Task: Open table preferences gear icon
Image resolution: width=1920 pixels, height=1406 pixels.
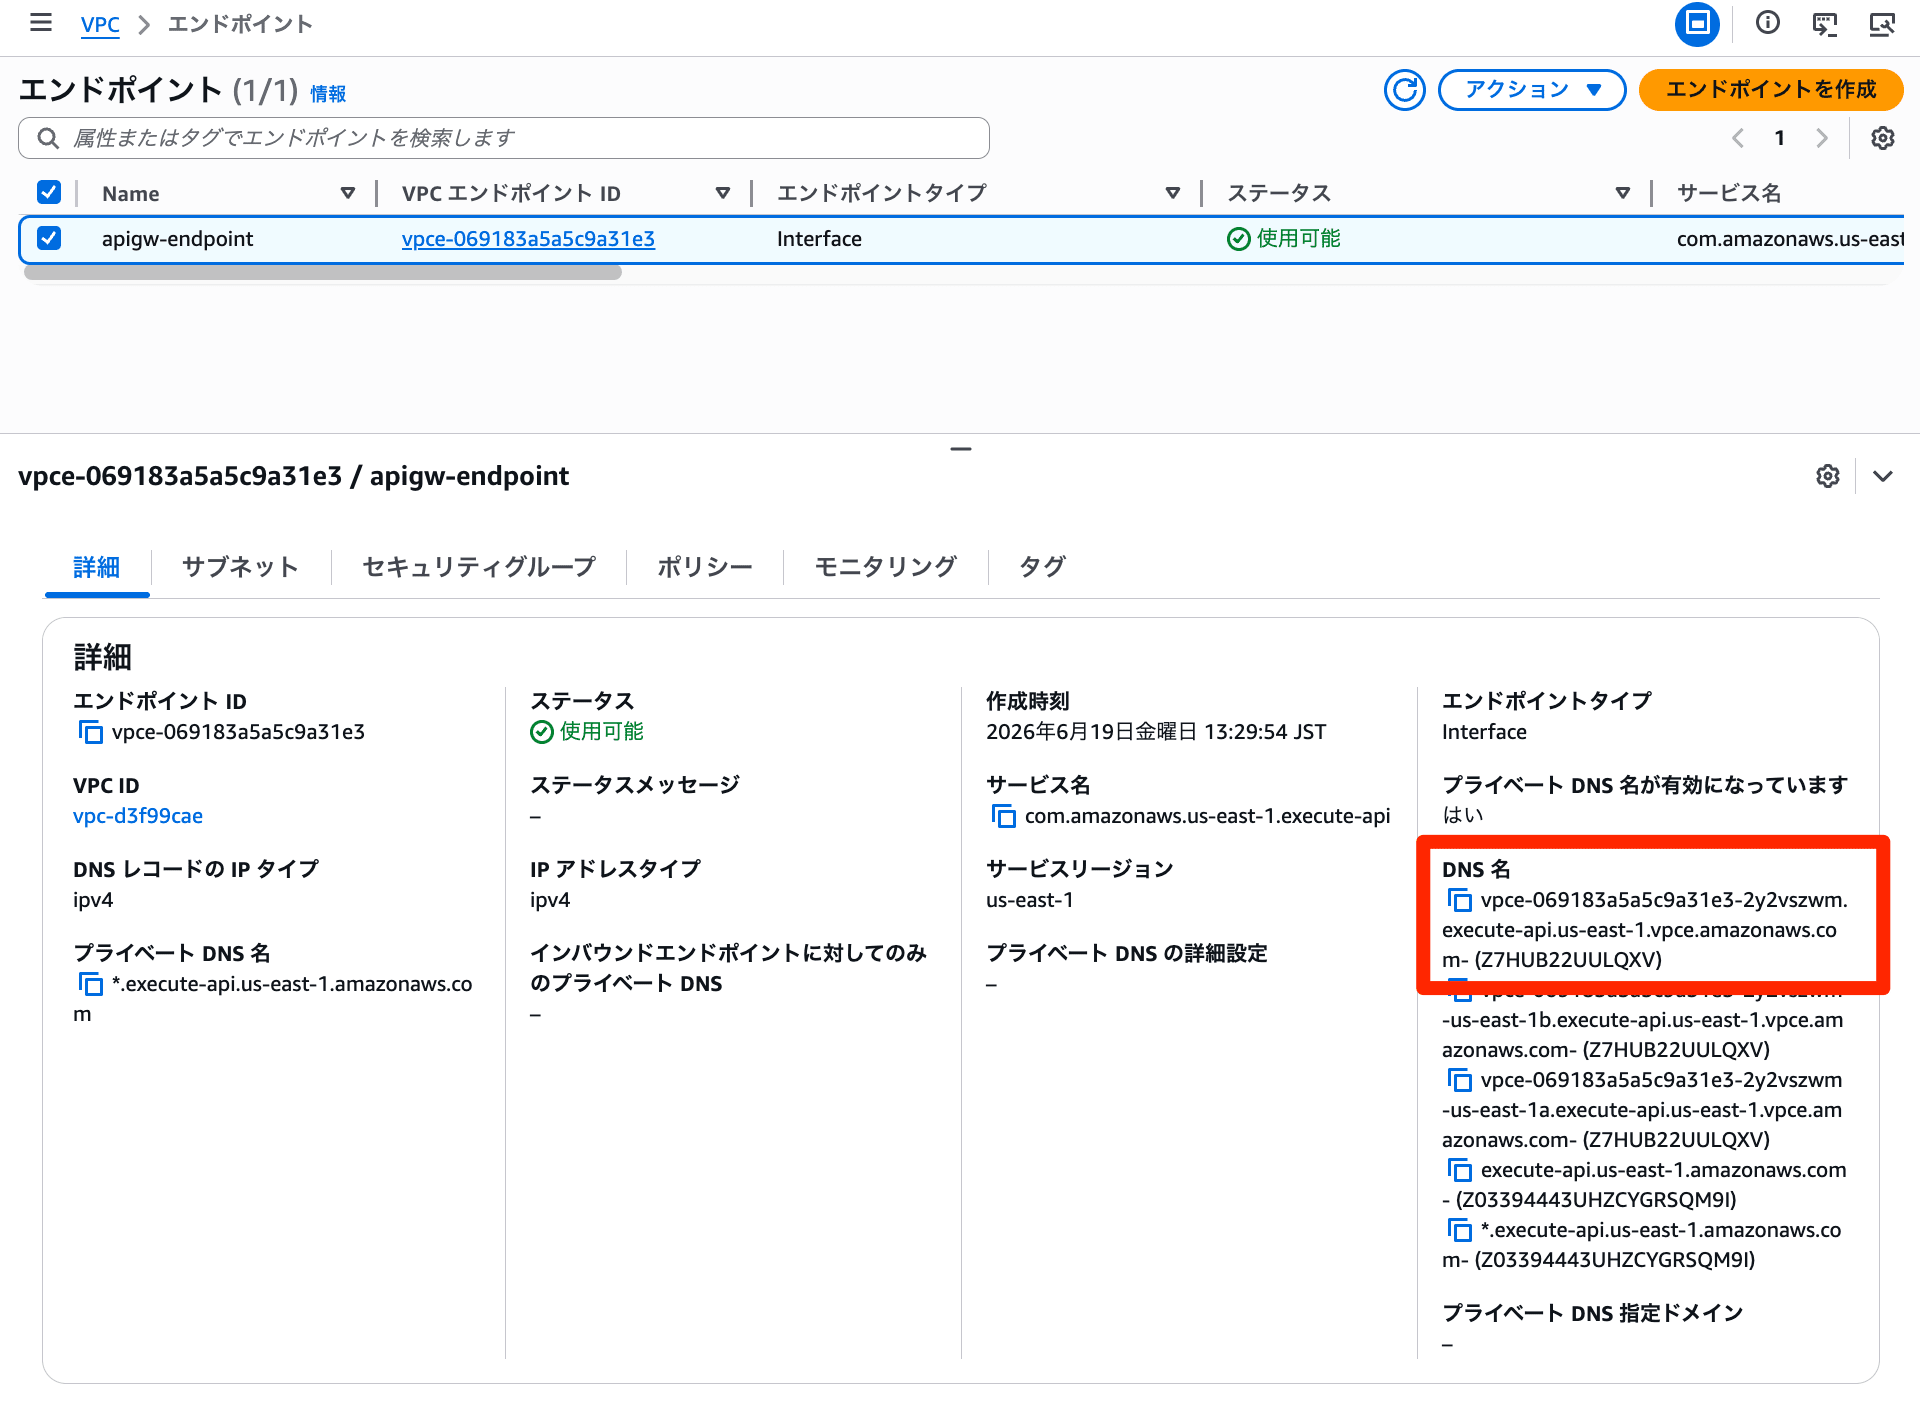Action: click(1883, 138)
